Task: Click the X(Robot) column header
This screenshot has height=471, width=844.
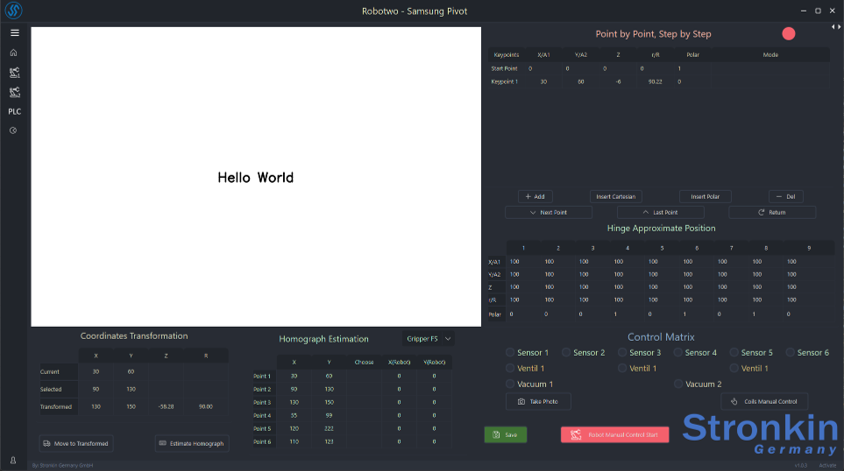Action: tap(399, 362)
